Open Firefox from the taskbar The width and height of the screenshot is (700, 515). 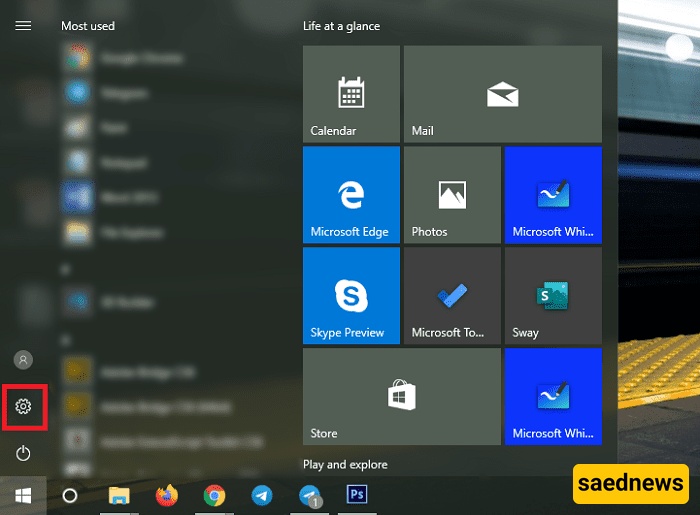(x=167, y=495)
